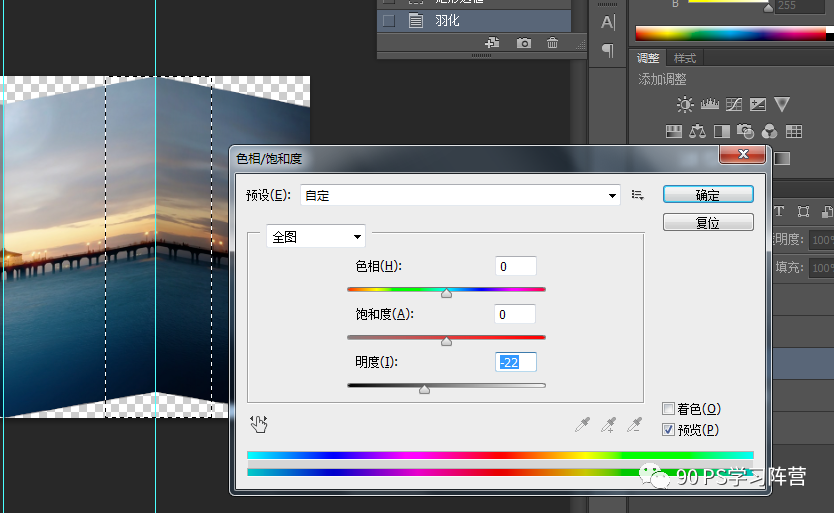This screenshot has height=513, width=834.
Task: Select the 羽化 history state
Action: 474,21
